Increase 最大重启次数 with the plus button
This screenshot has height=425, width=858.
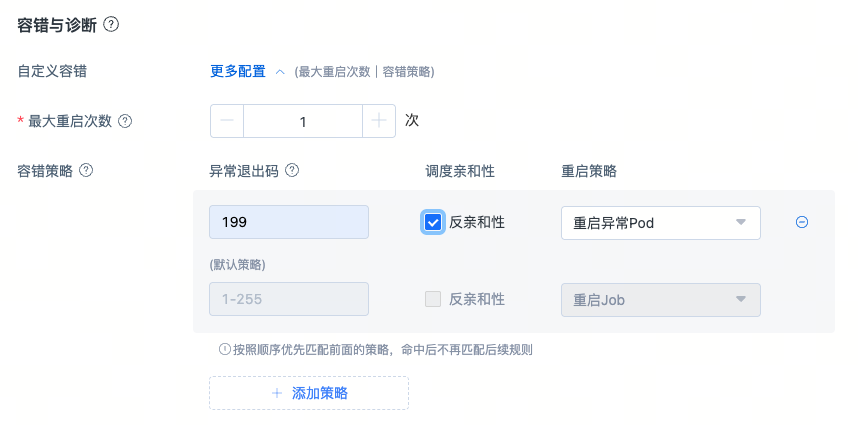(x=379, y=121)
